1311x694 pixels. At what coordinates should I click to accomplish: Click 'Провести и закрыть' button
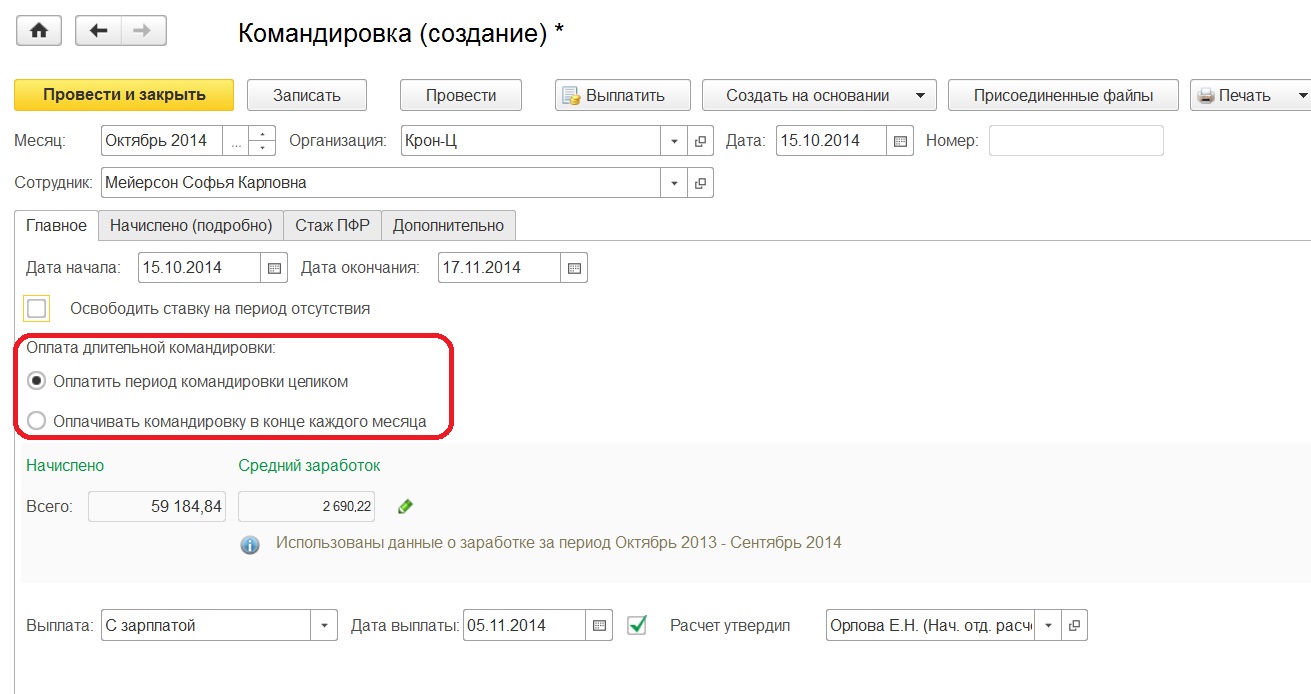(124, 95)
